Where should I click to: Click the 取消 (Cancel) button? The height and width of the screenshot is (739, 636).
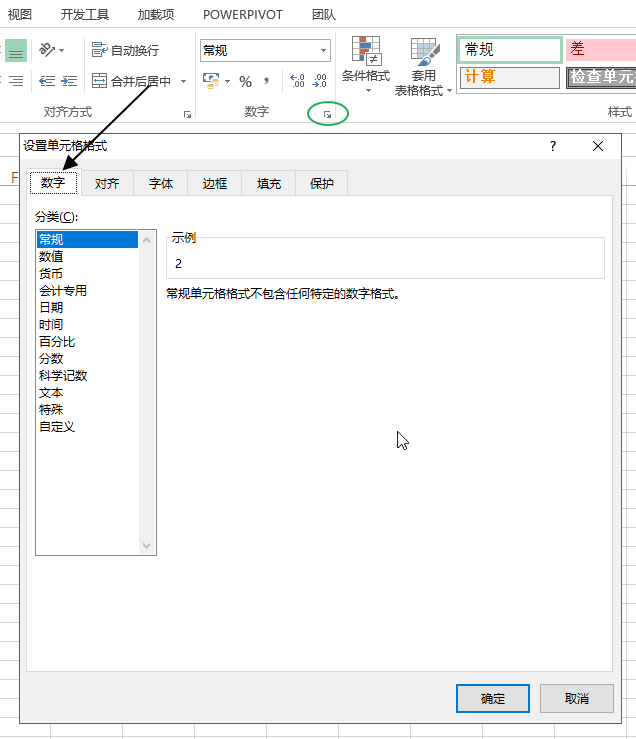click(x=576, y=698)
